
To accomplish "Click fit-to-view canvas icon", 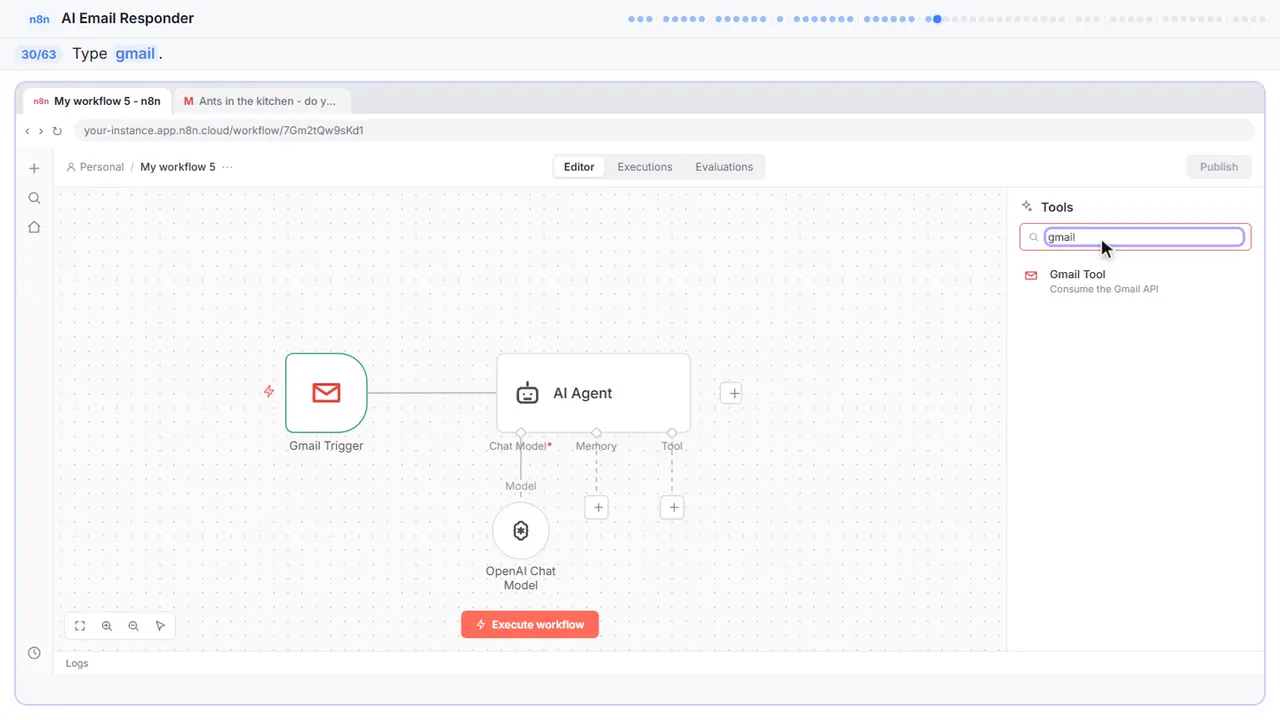I will click(80, 626).
